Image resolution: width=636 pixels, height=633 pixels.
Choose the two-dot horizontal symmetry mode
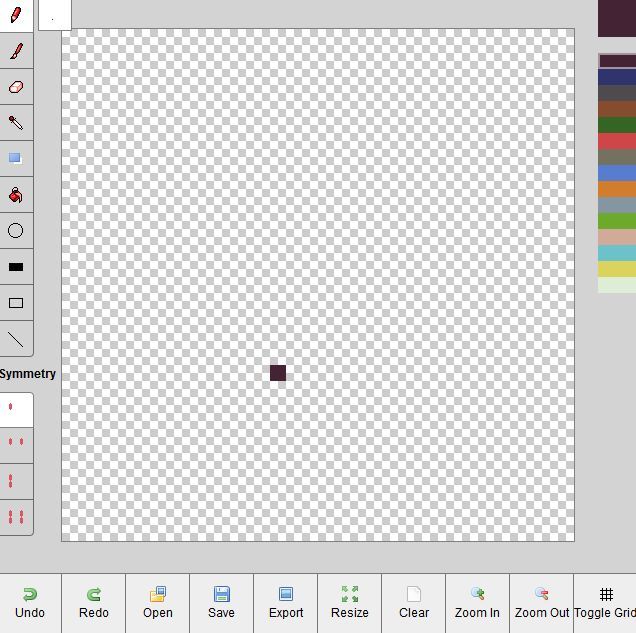pos(16,445)
